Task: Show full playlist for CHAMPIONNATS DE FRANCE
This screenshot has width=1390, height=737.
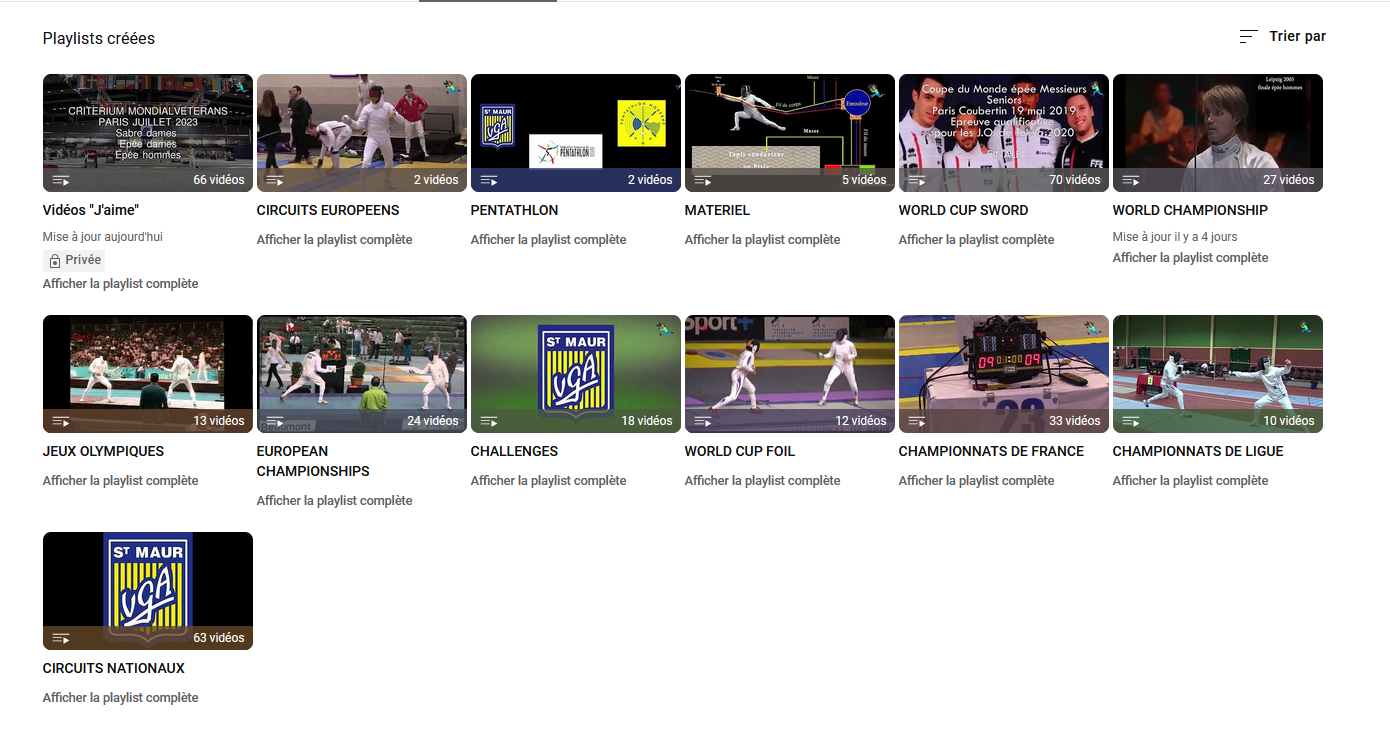Action: click(x=977, y=481)
